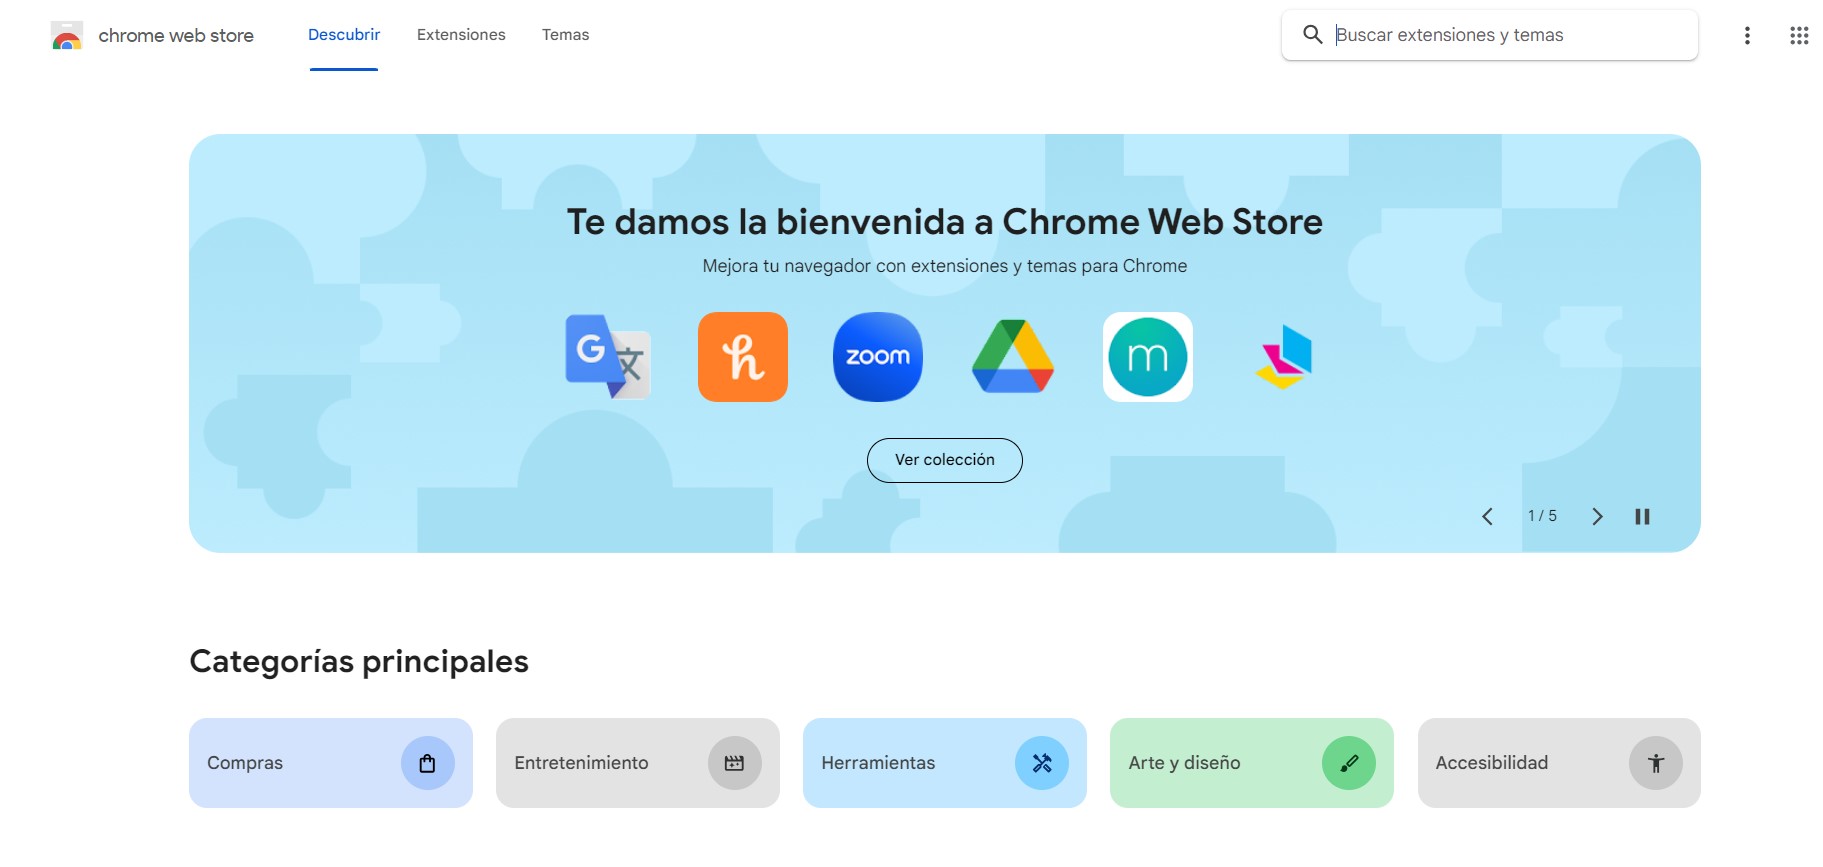The image size is (1823, 867).
Task: Open the Google Translate extension icon
Action: tap(608, 357)
